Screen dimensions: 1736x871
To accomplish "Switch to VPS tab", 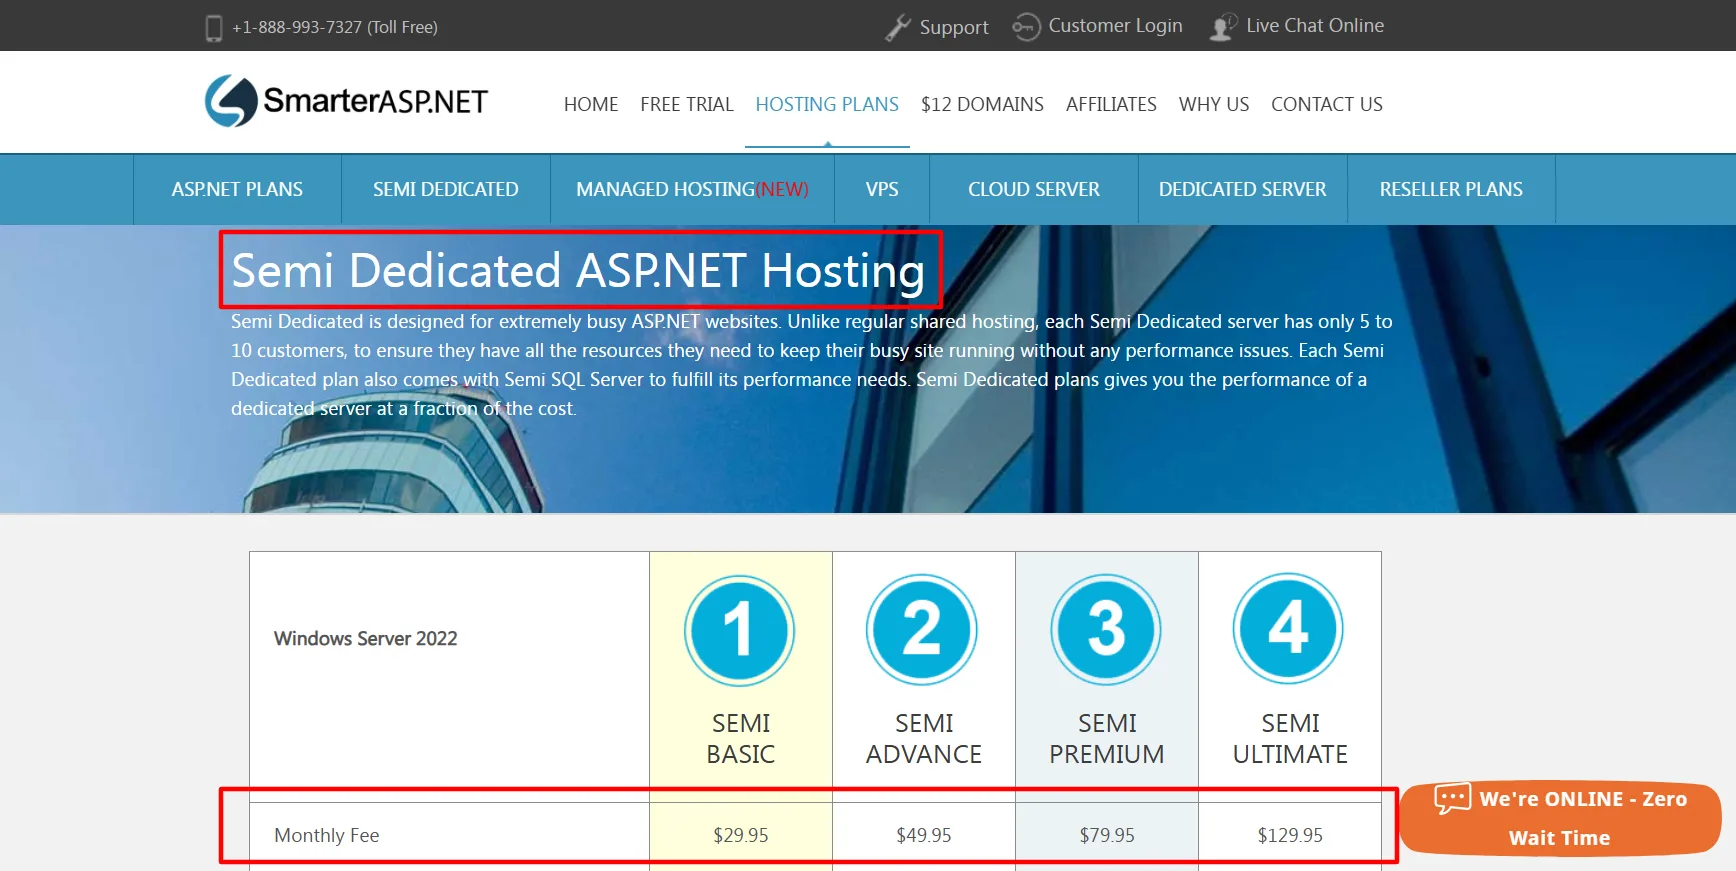I will click(882, 189).
